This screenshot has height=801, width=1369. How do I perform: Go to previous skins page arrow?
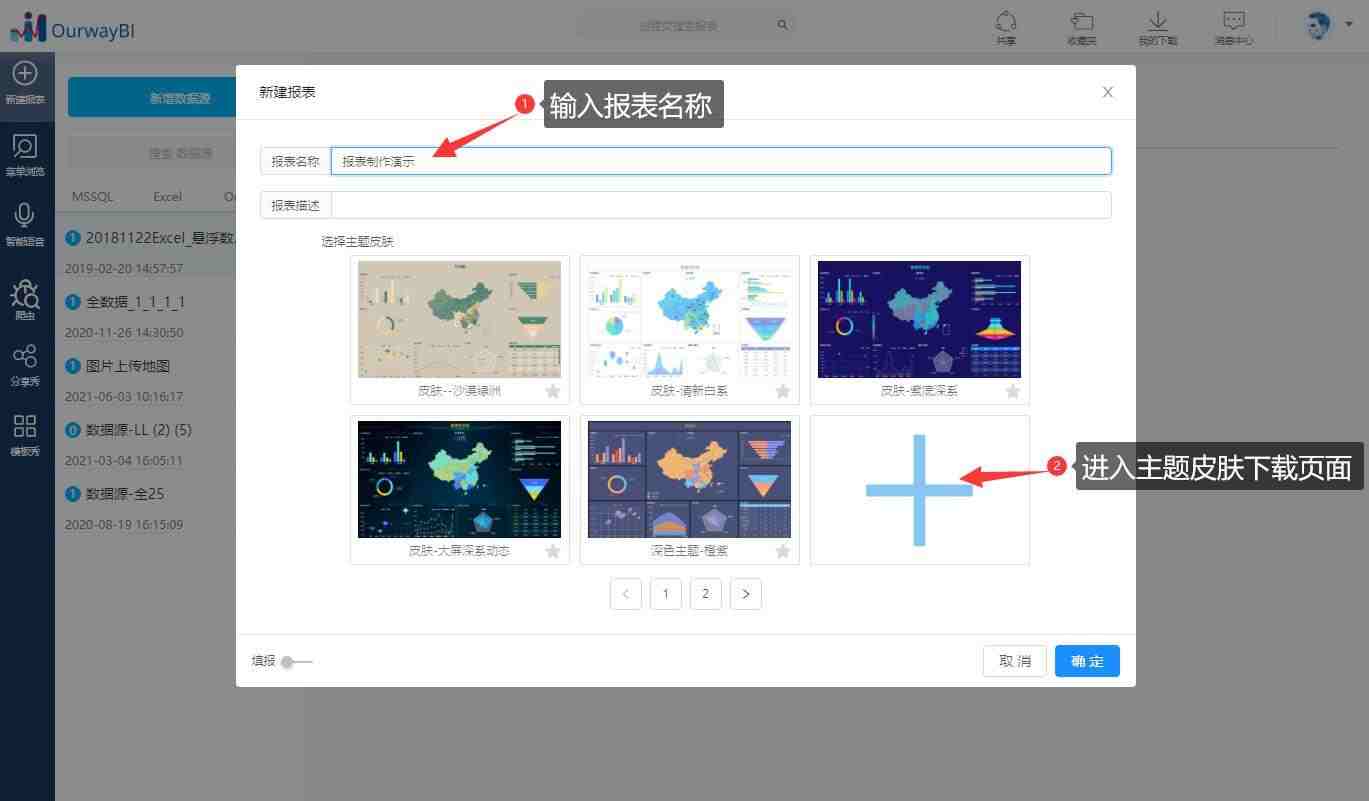coord(626,594)
